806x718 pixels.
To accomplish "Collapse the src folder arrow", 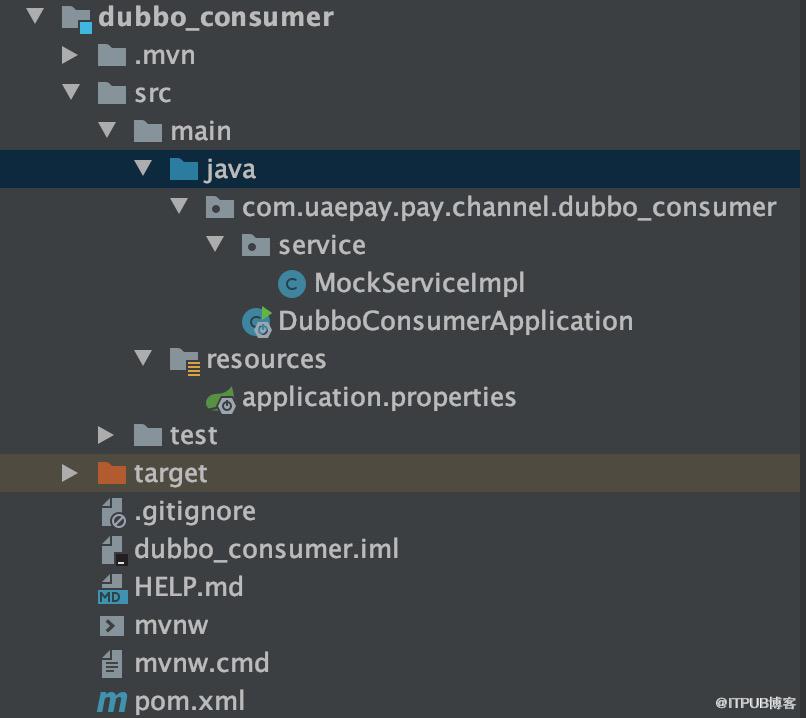I will pyautogui.click(x=71, y=91).
